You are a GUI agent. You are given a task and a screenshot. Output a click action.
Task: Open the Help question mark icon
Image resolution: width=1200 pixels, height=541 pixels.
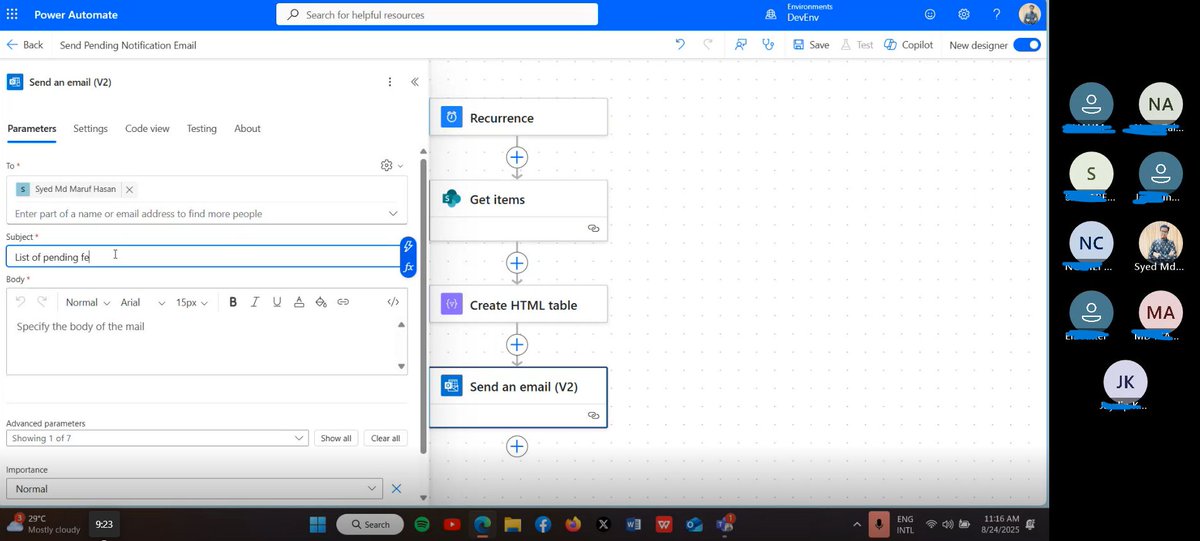997,15
